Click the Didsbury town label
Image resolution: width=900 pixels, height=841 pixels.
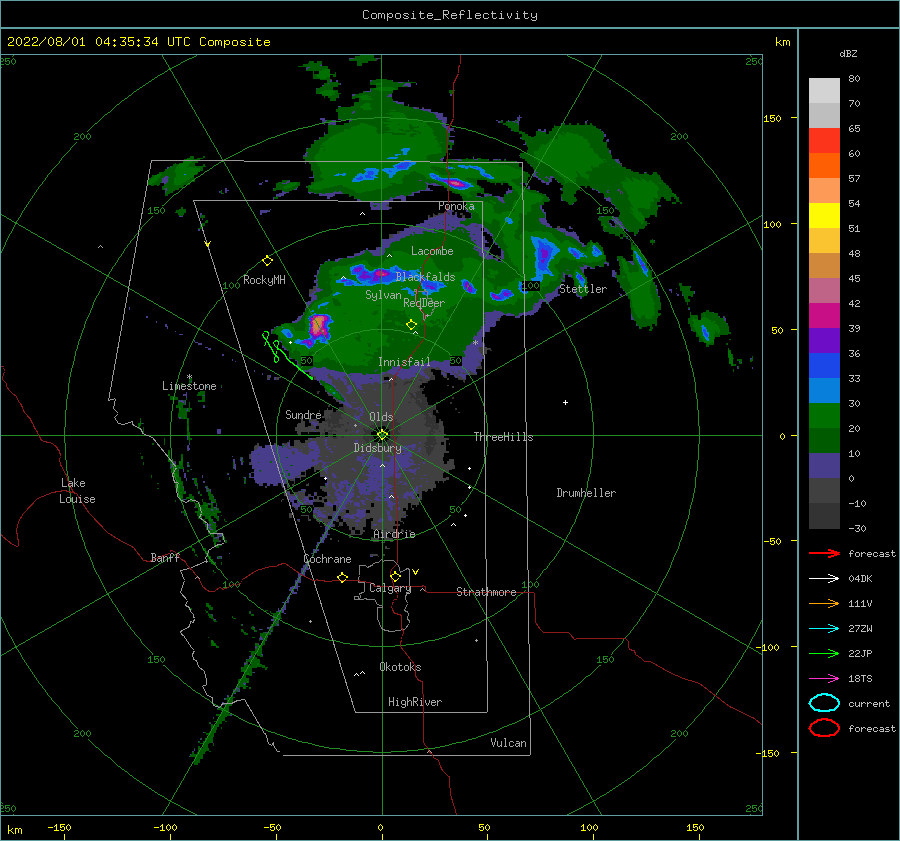click(377, 448)
